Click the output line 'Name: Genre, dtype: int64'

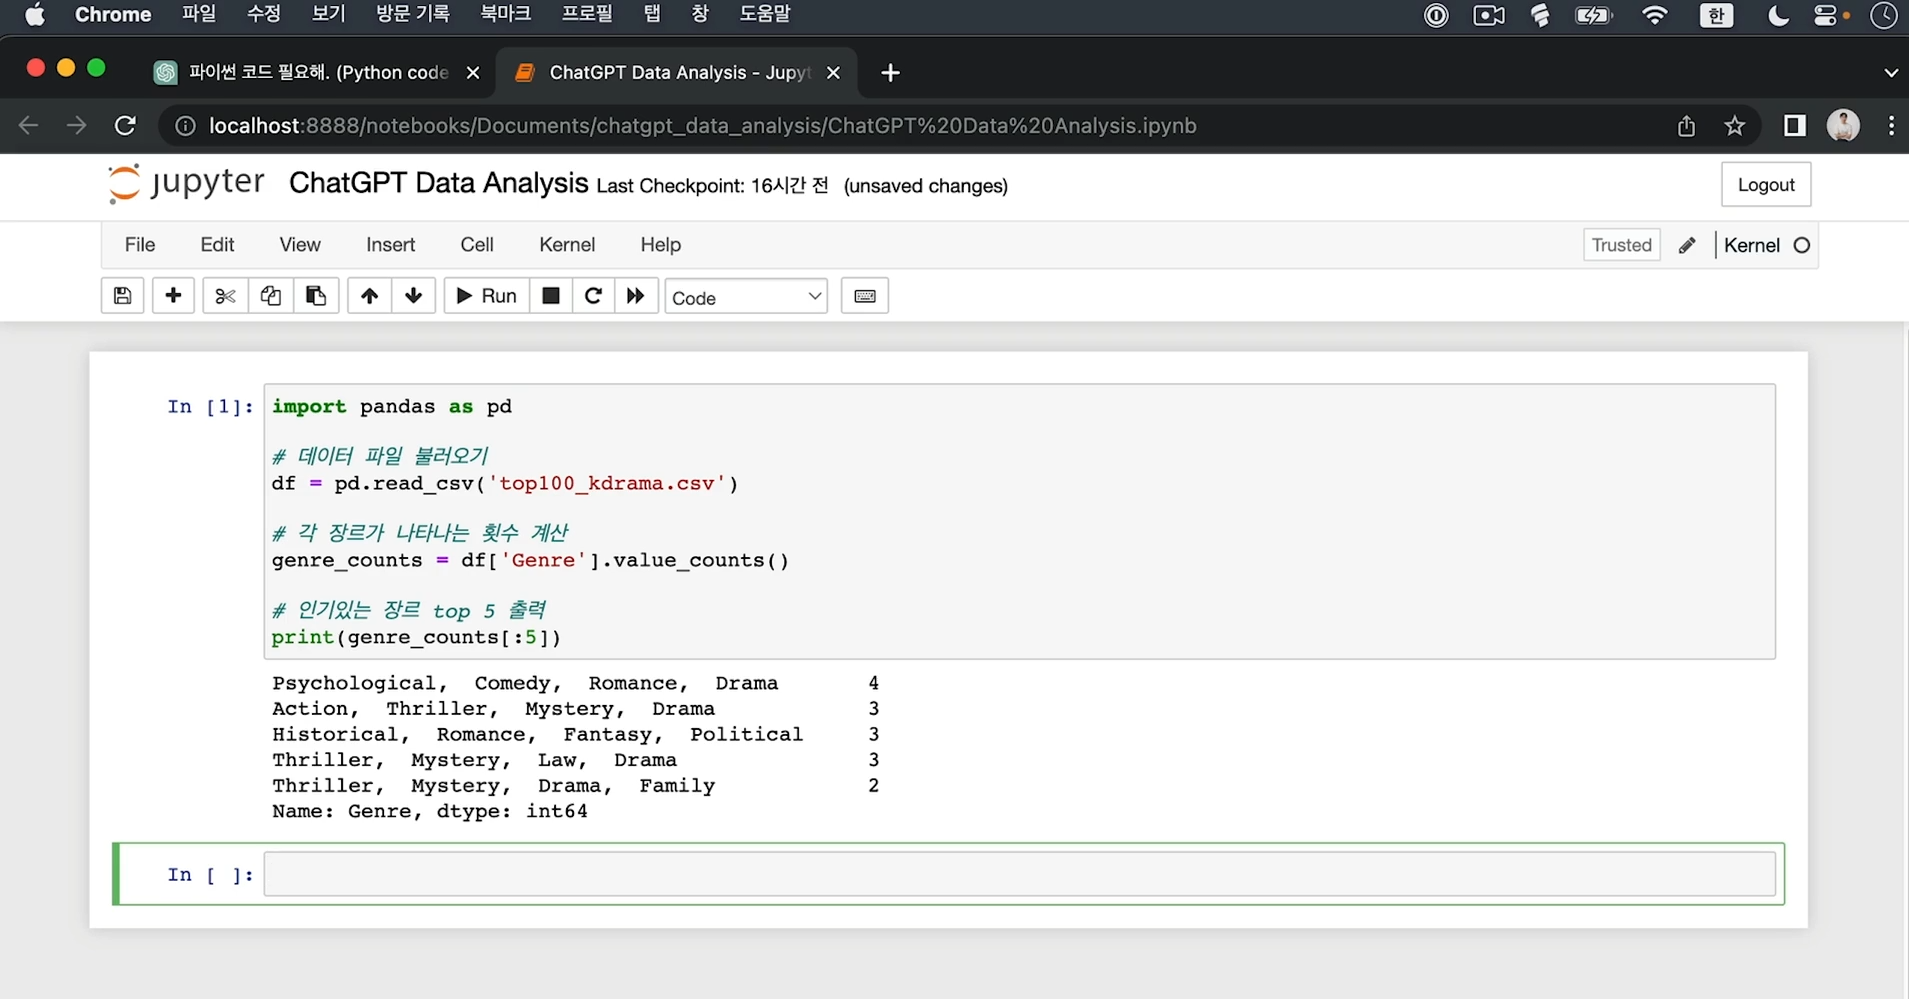pyautogui.click(x=430, y=811)
